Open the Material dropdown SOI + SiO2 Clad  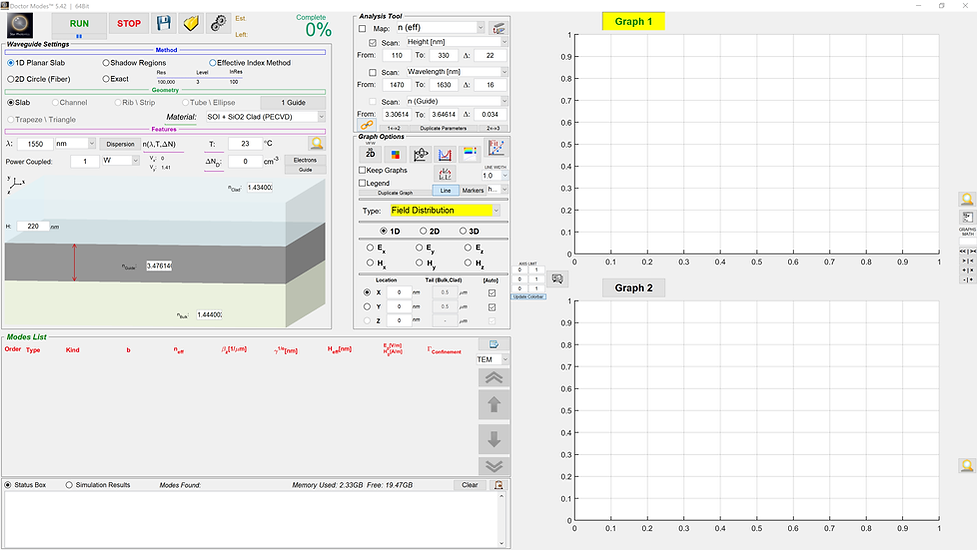coord(265,117)
